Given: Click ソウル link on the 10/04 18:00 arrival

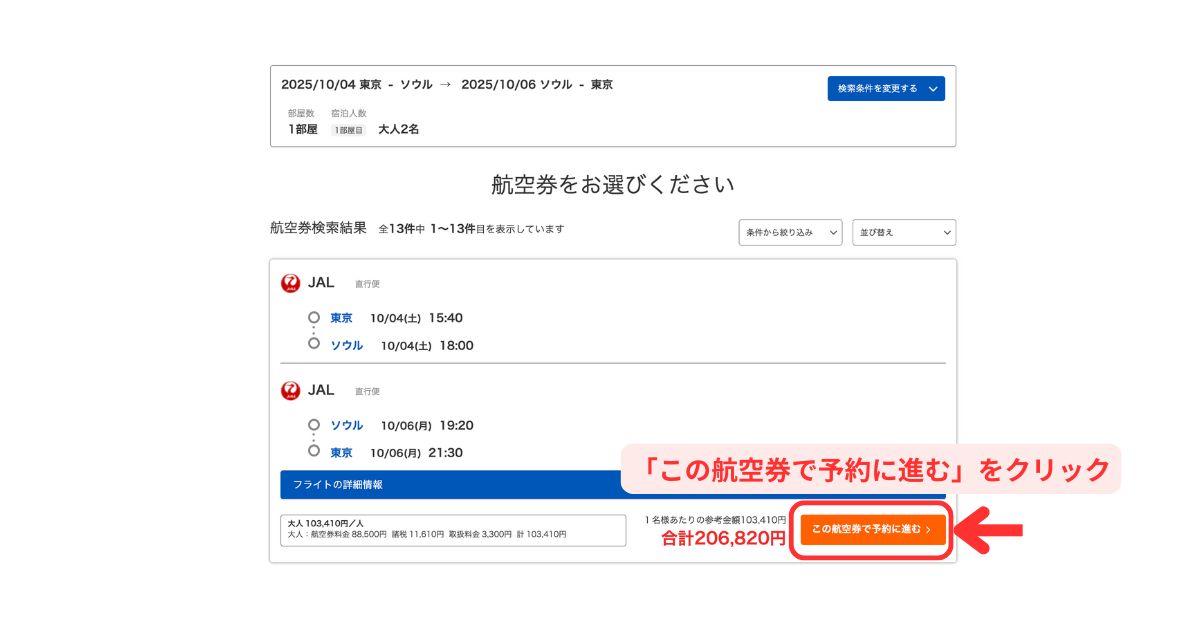Looking at the screenshot, I should coord(346,345).
